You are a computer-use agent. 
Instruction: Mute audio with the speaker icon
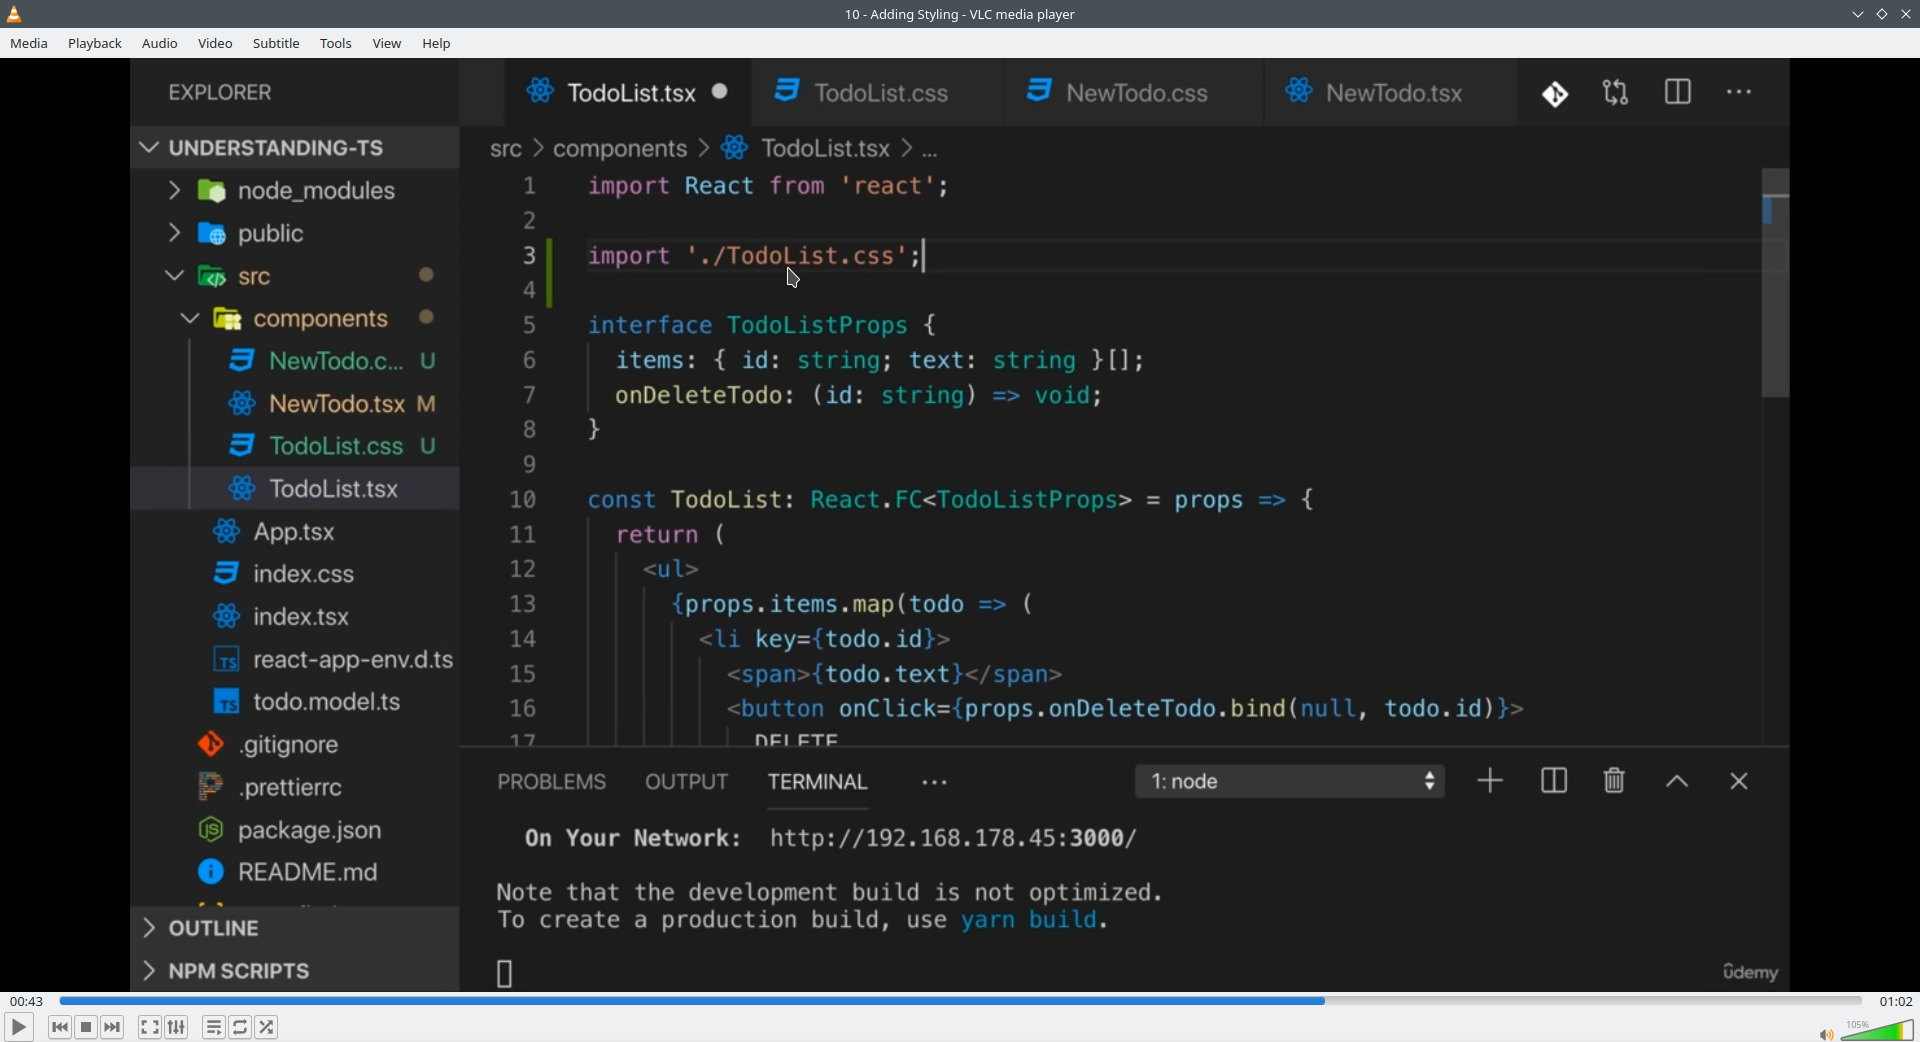pos(1826,1034)
